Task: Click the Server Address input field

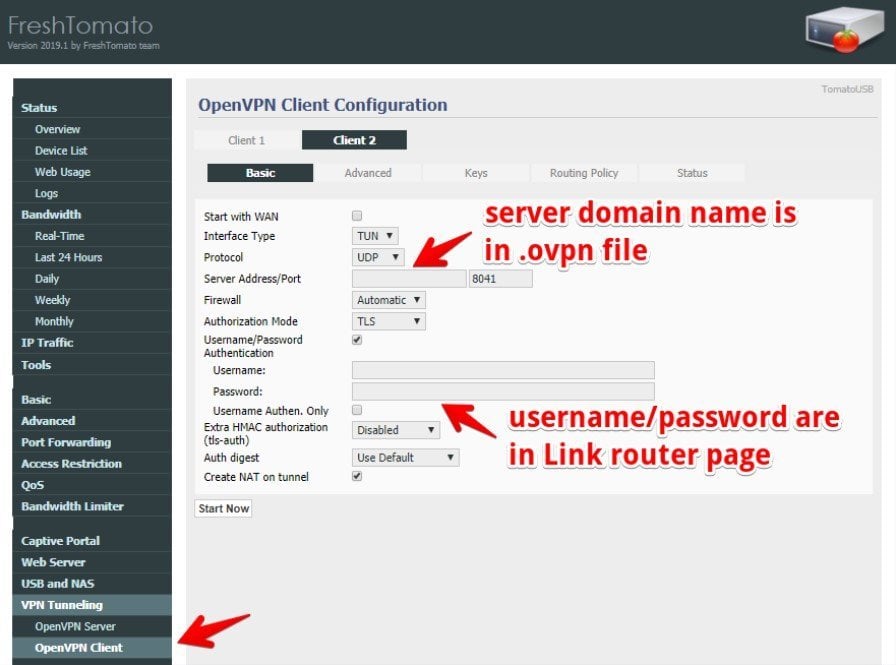Action: (409, 279)
